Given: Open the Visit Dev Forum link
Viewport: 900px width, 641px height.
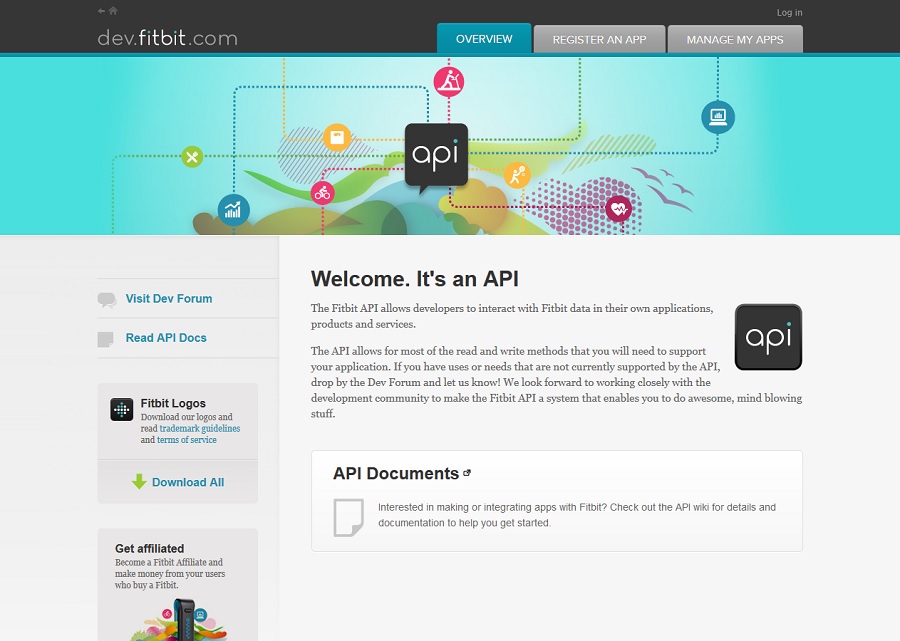Looking at the screenshot, I should pos(169,299).
